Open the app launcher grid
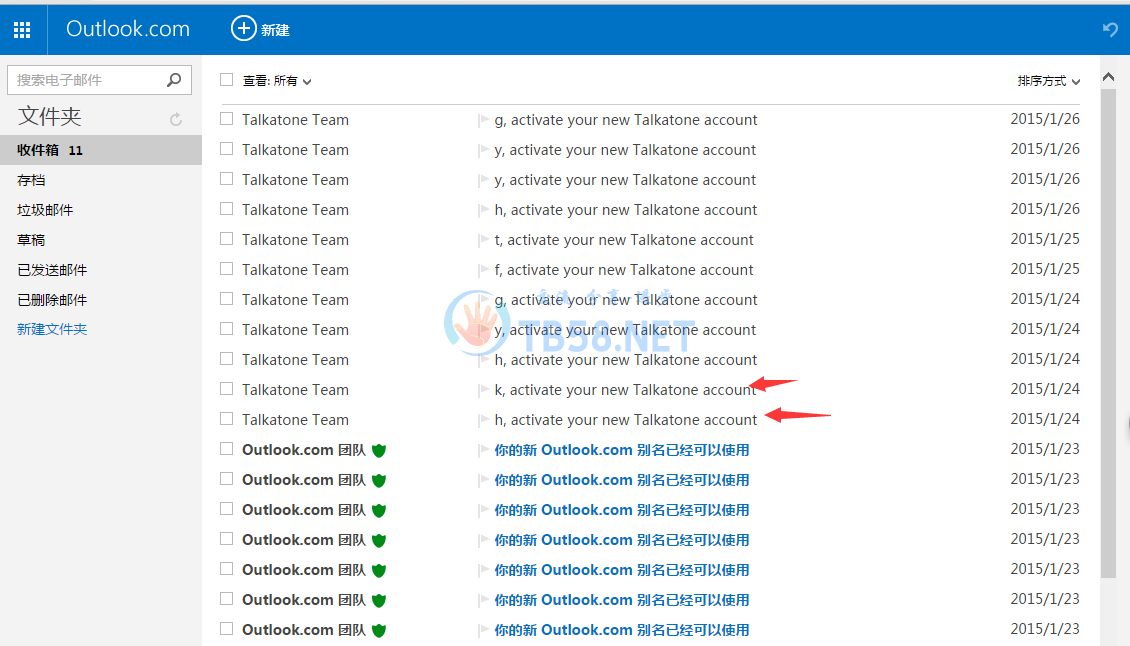The height and width of the screenshot is (646, 1130). 22,30
